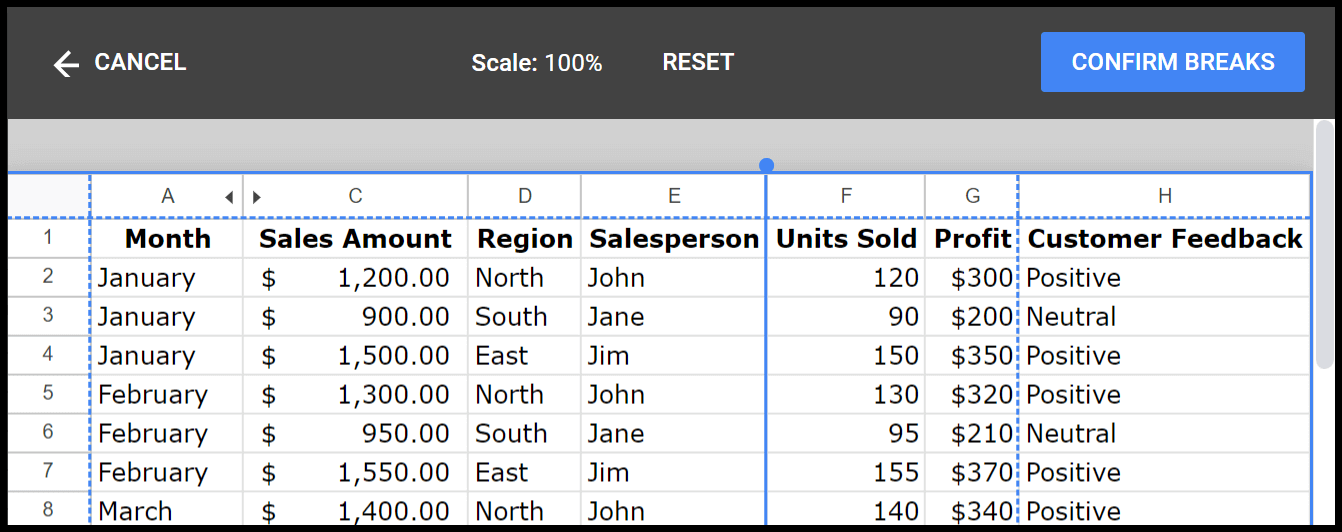The width and height of the screenshot is (1342, 532).
Task: Click the $320 profit cell
Action: click(972, 394)
